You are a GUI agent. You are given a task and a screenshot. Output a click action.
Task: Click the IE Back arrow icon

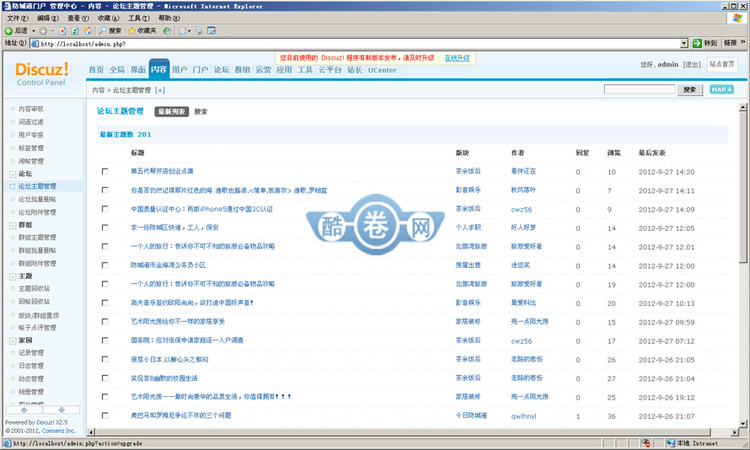[10, 31]
